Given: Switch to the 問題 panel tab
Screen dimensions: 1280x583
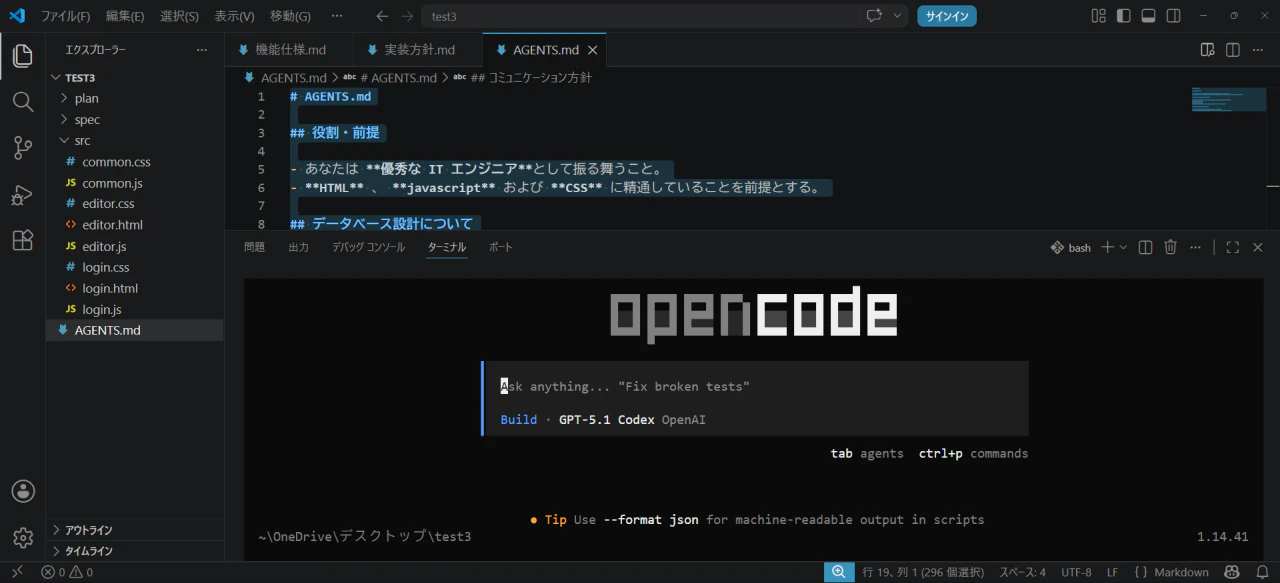Looking at the screenshot, I should tap(254, 247).
